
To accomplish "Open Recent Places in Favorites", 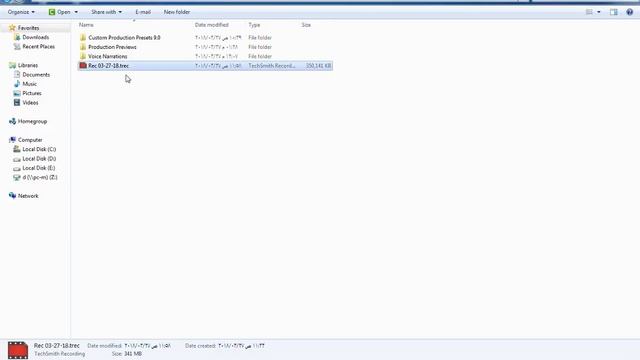I will point(38,47).
